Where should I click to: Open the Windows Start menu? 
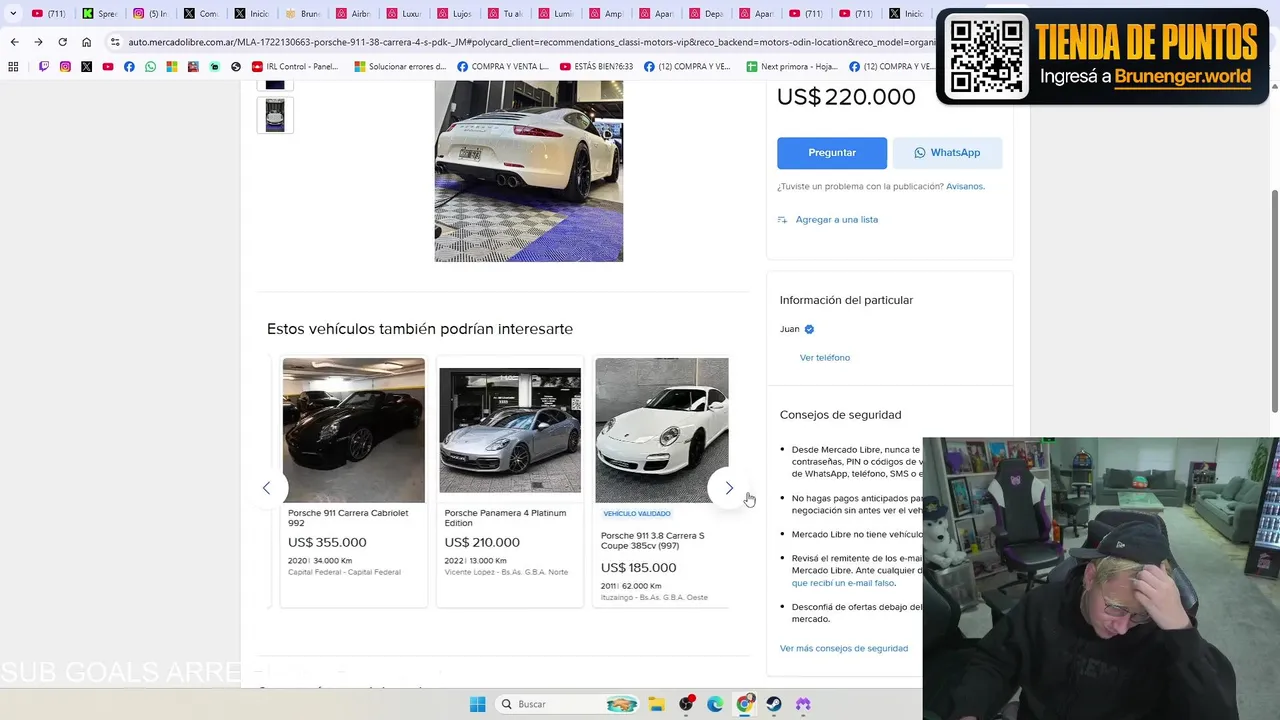pos(478,704)
